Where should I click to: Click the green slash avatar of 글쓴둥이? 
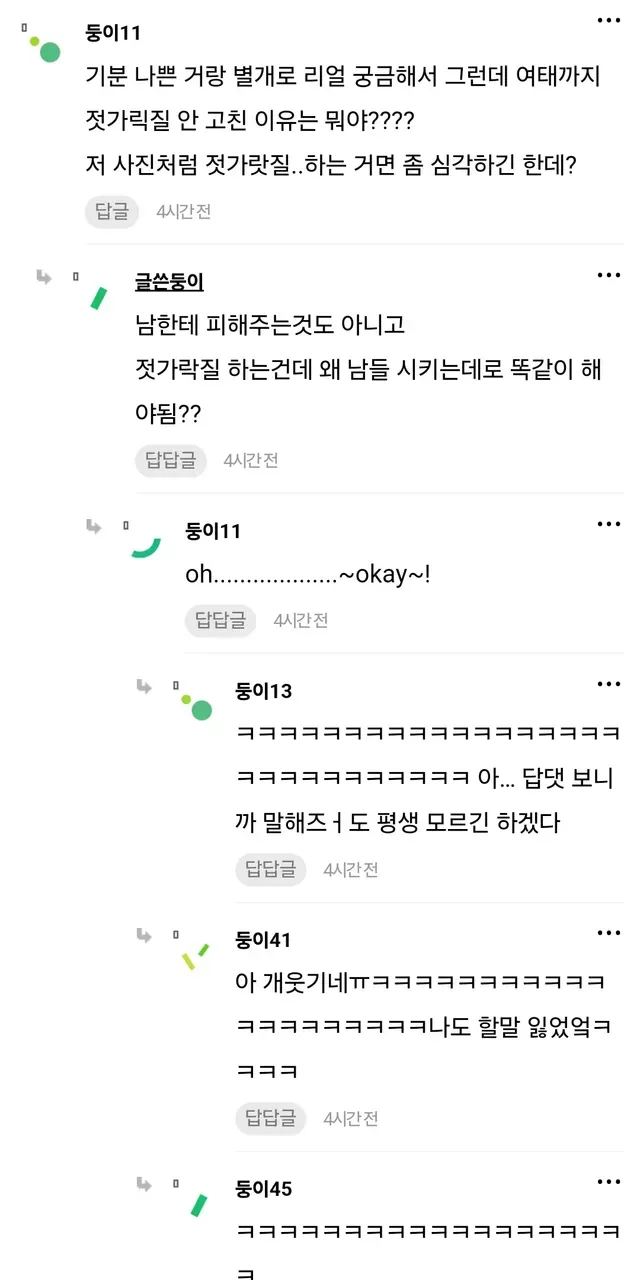point(99,298)
